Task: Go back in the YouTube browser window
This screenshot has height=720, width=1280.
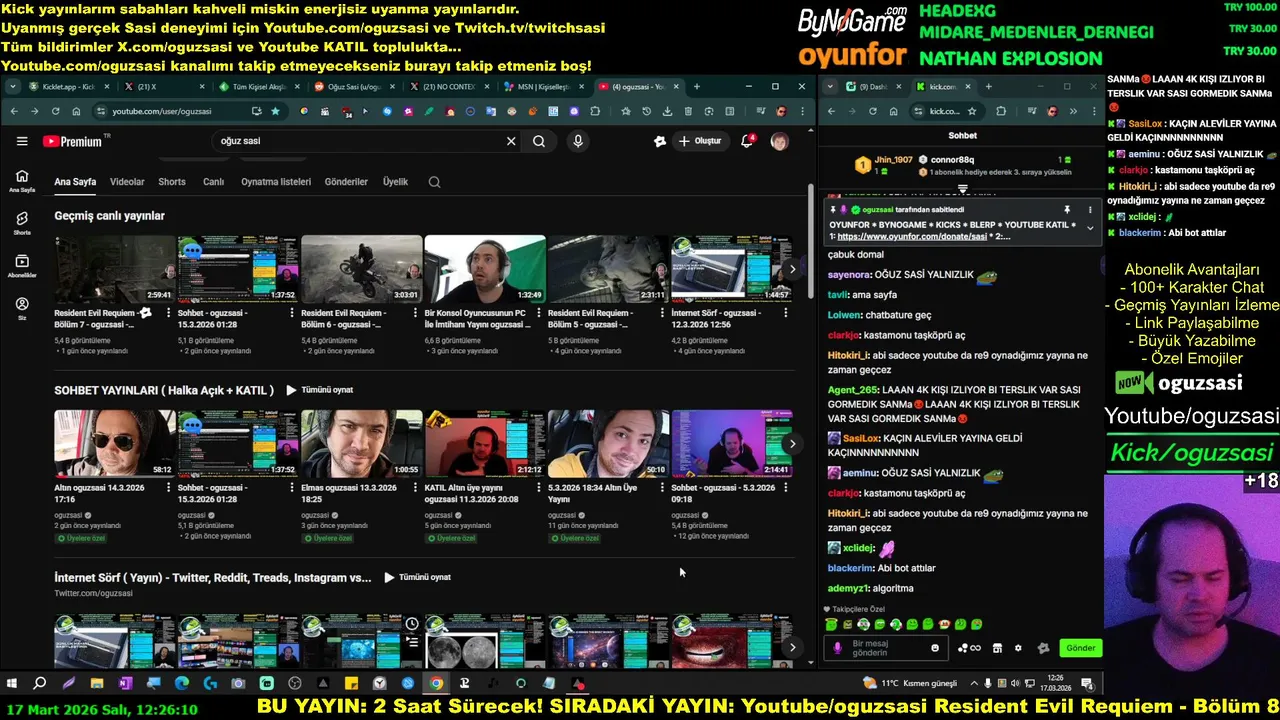Action: tap(13, 111)
